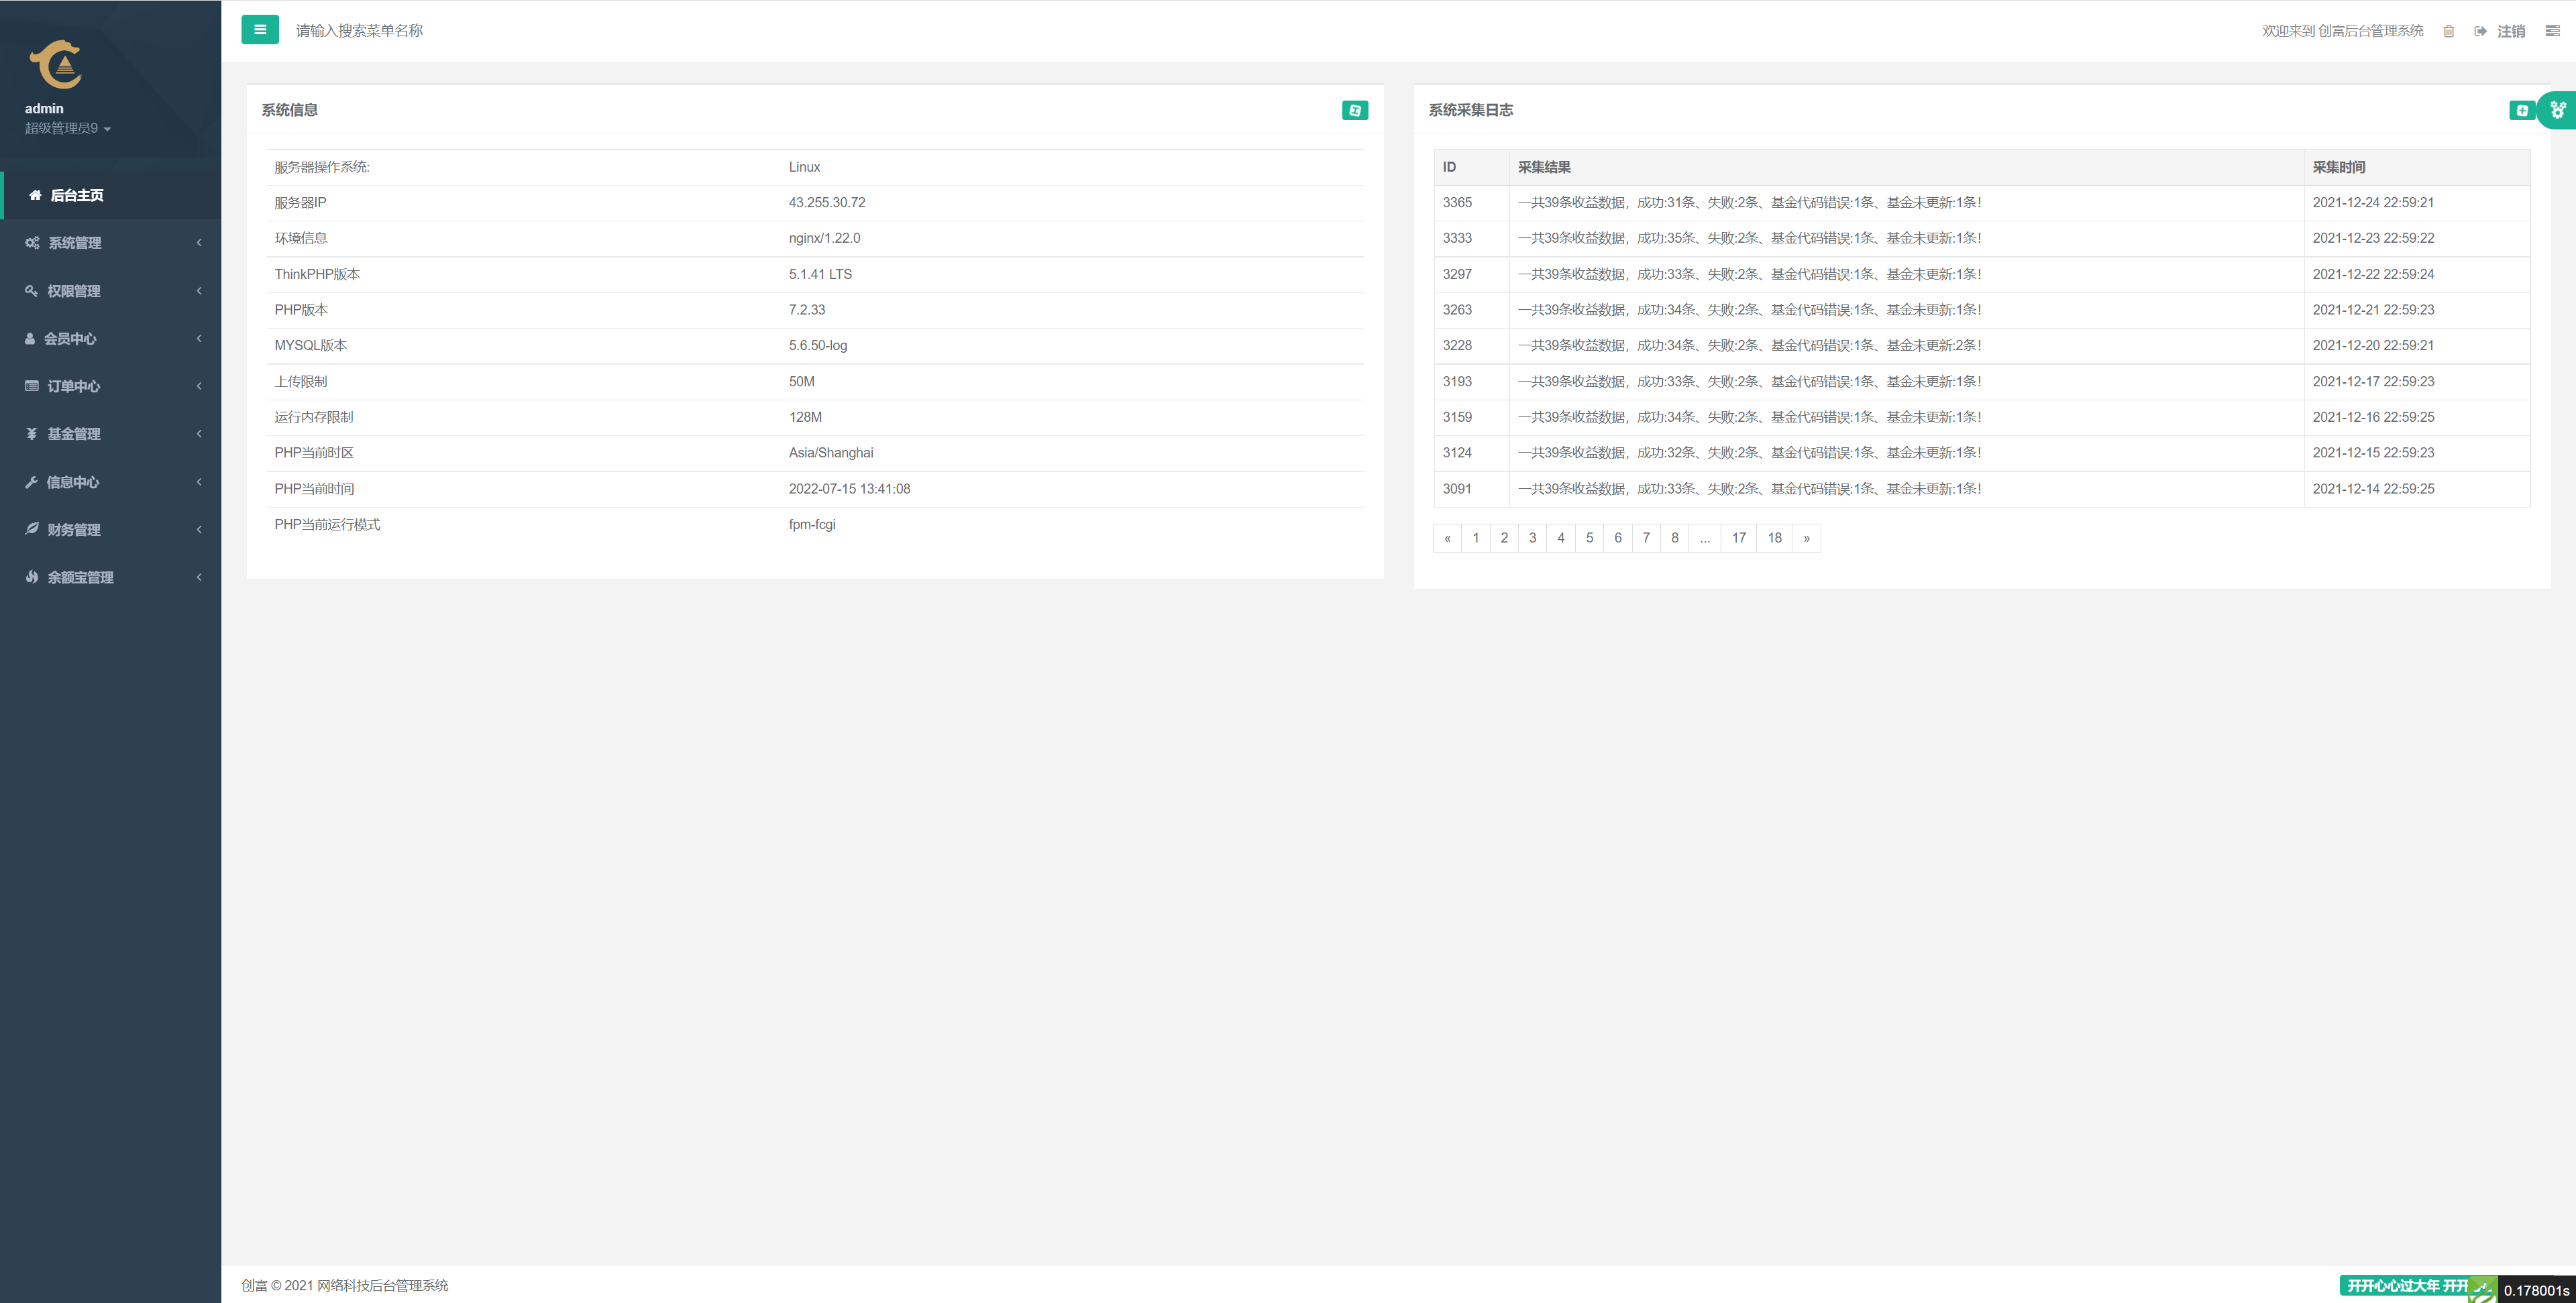Viewport: 2576px width, 1303px height.
Task: Click log entry ID 3365 row
Action: 1978,201
